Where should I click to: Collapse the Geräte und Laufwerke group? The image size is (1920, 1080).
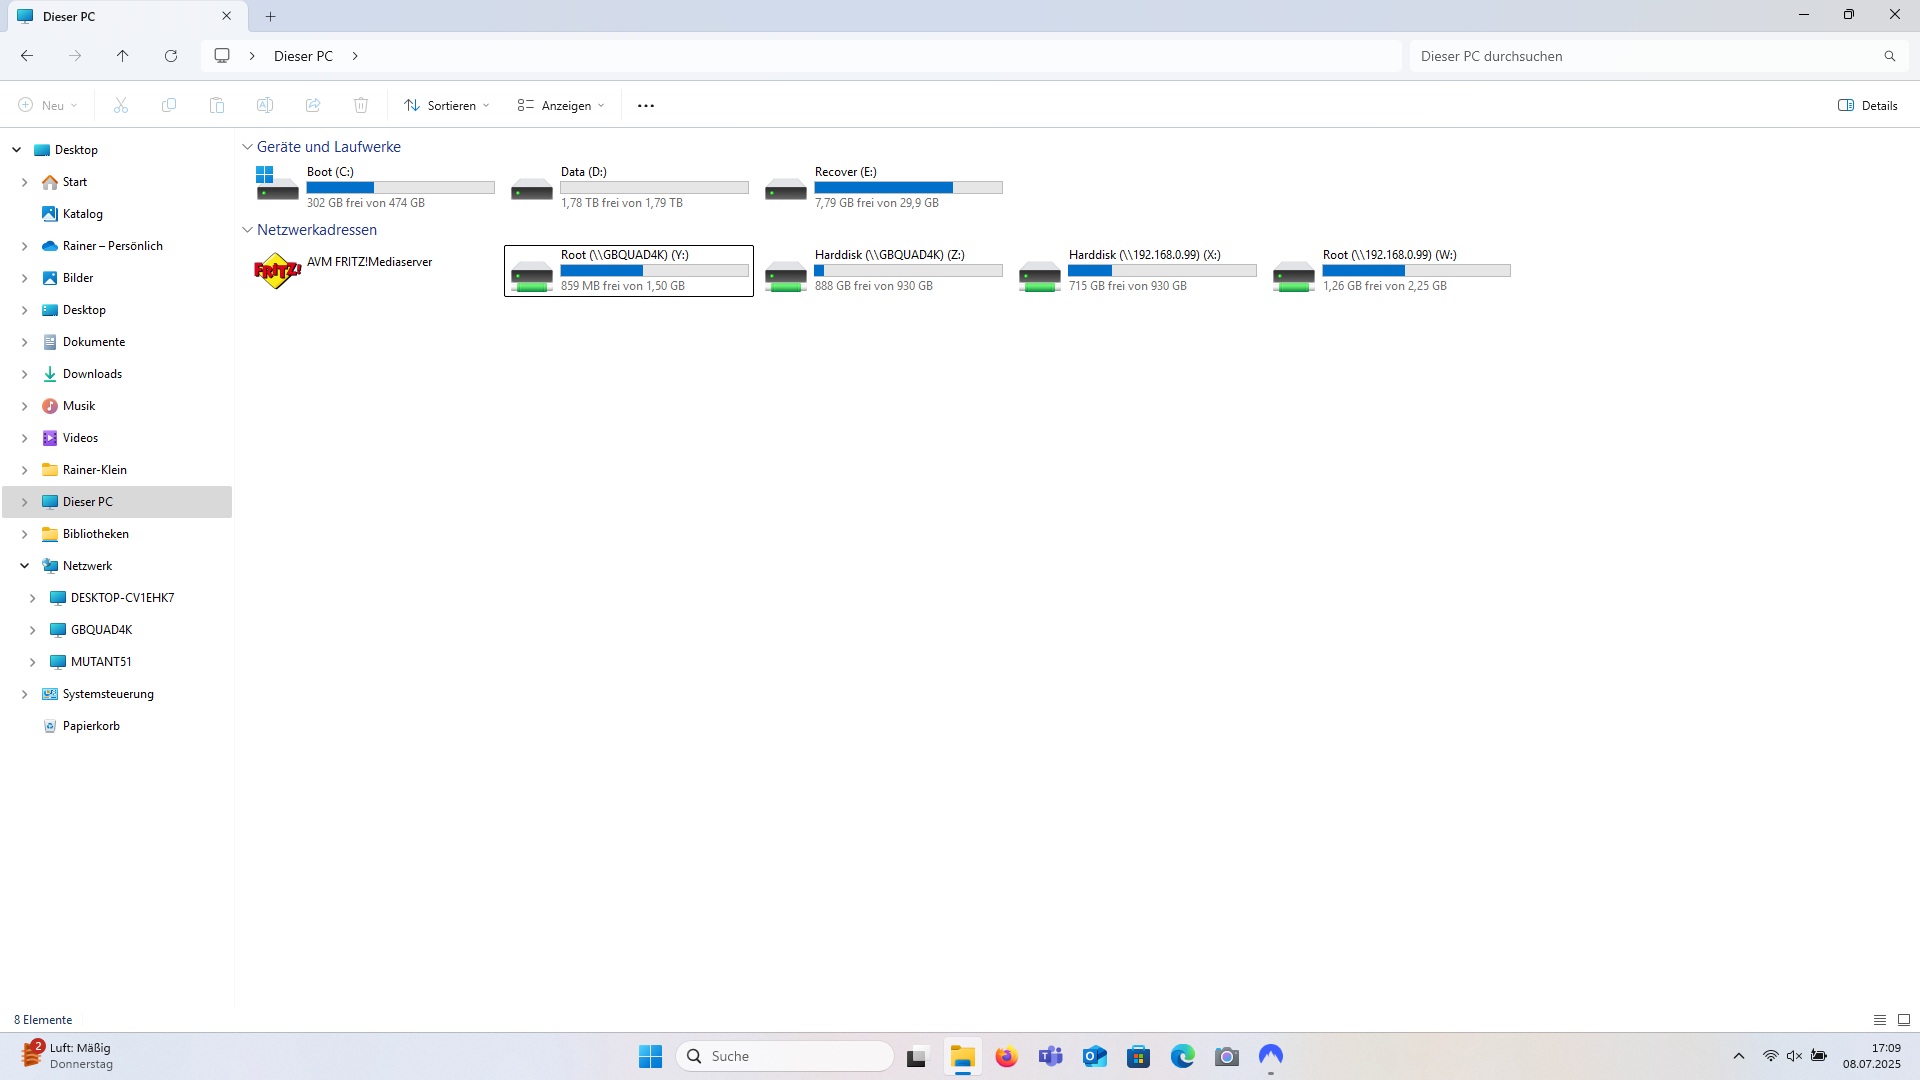247,147
